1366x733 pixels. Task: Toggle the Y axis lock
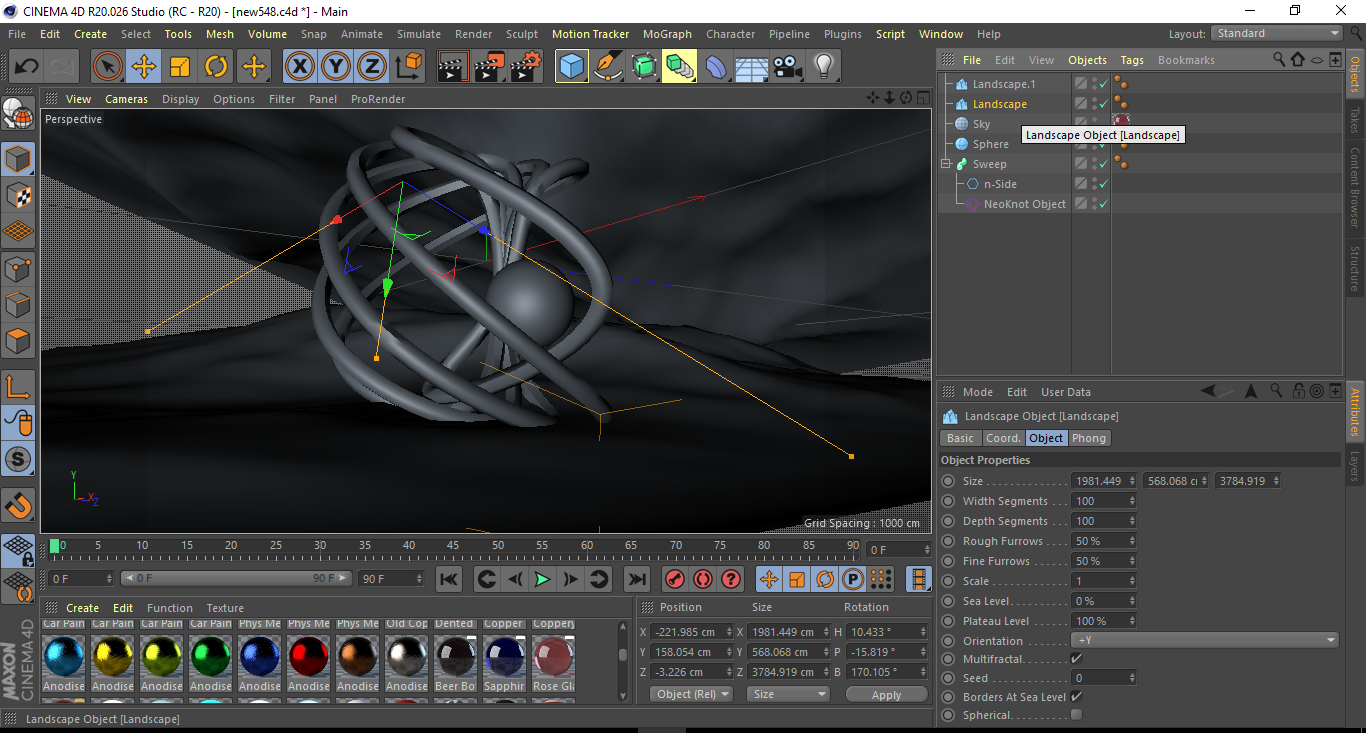[x=335, y=67]
